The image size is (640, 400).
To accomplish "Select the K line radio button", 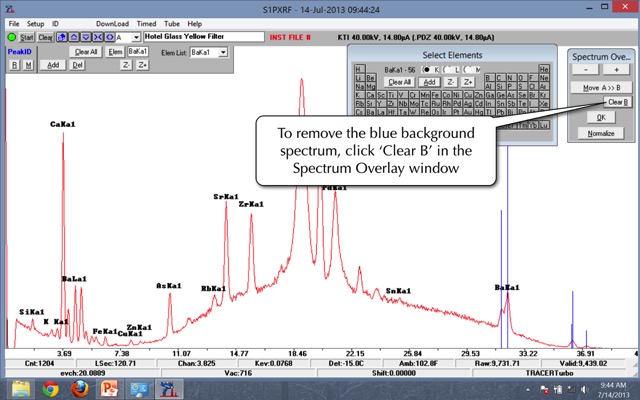I will pos(427,68).
